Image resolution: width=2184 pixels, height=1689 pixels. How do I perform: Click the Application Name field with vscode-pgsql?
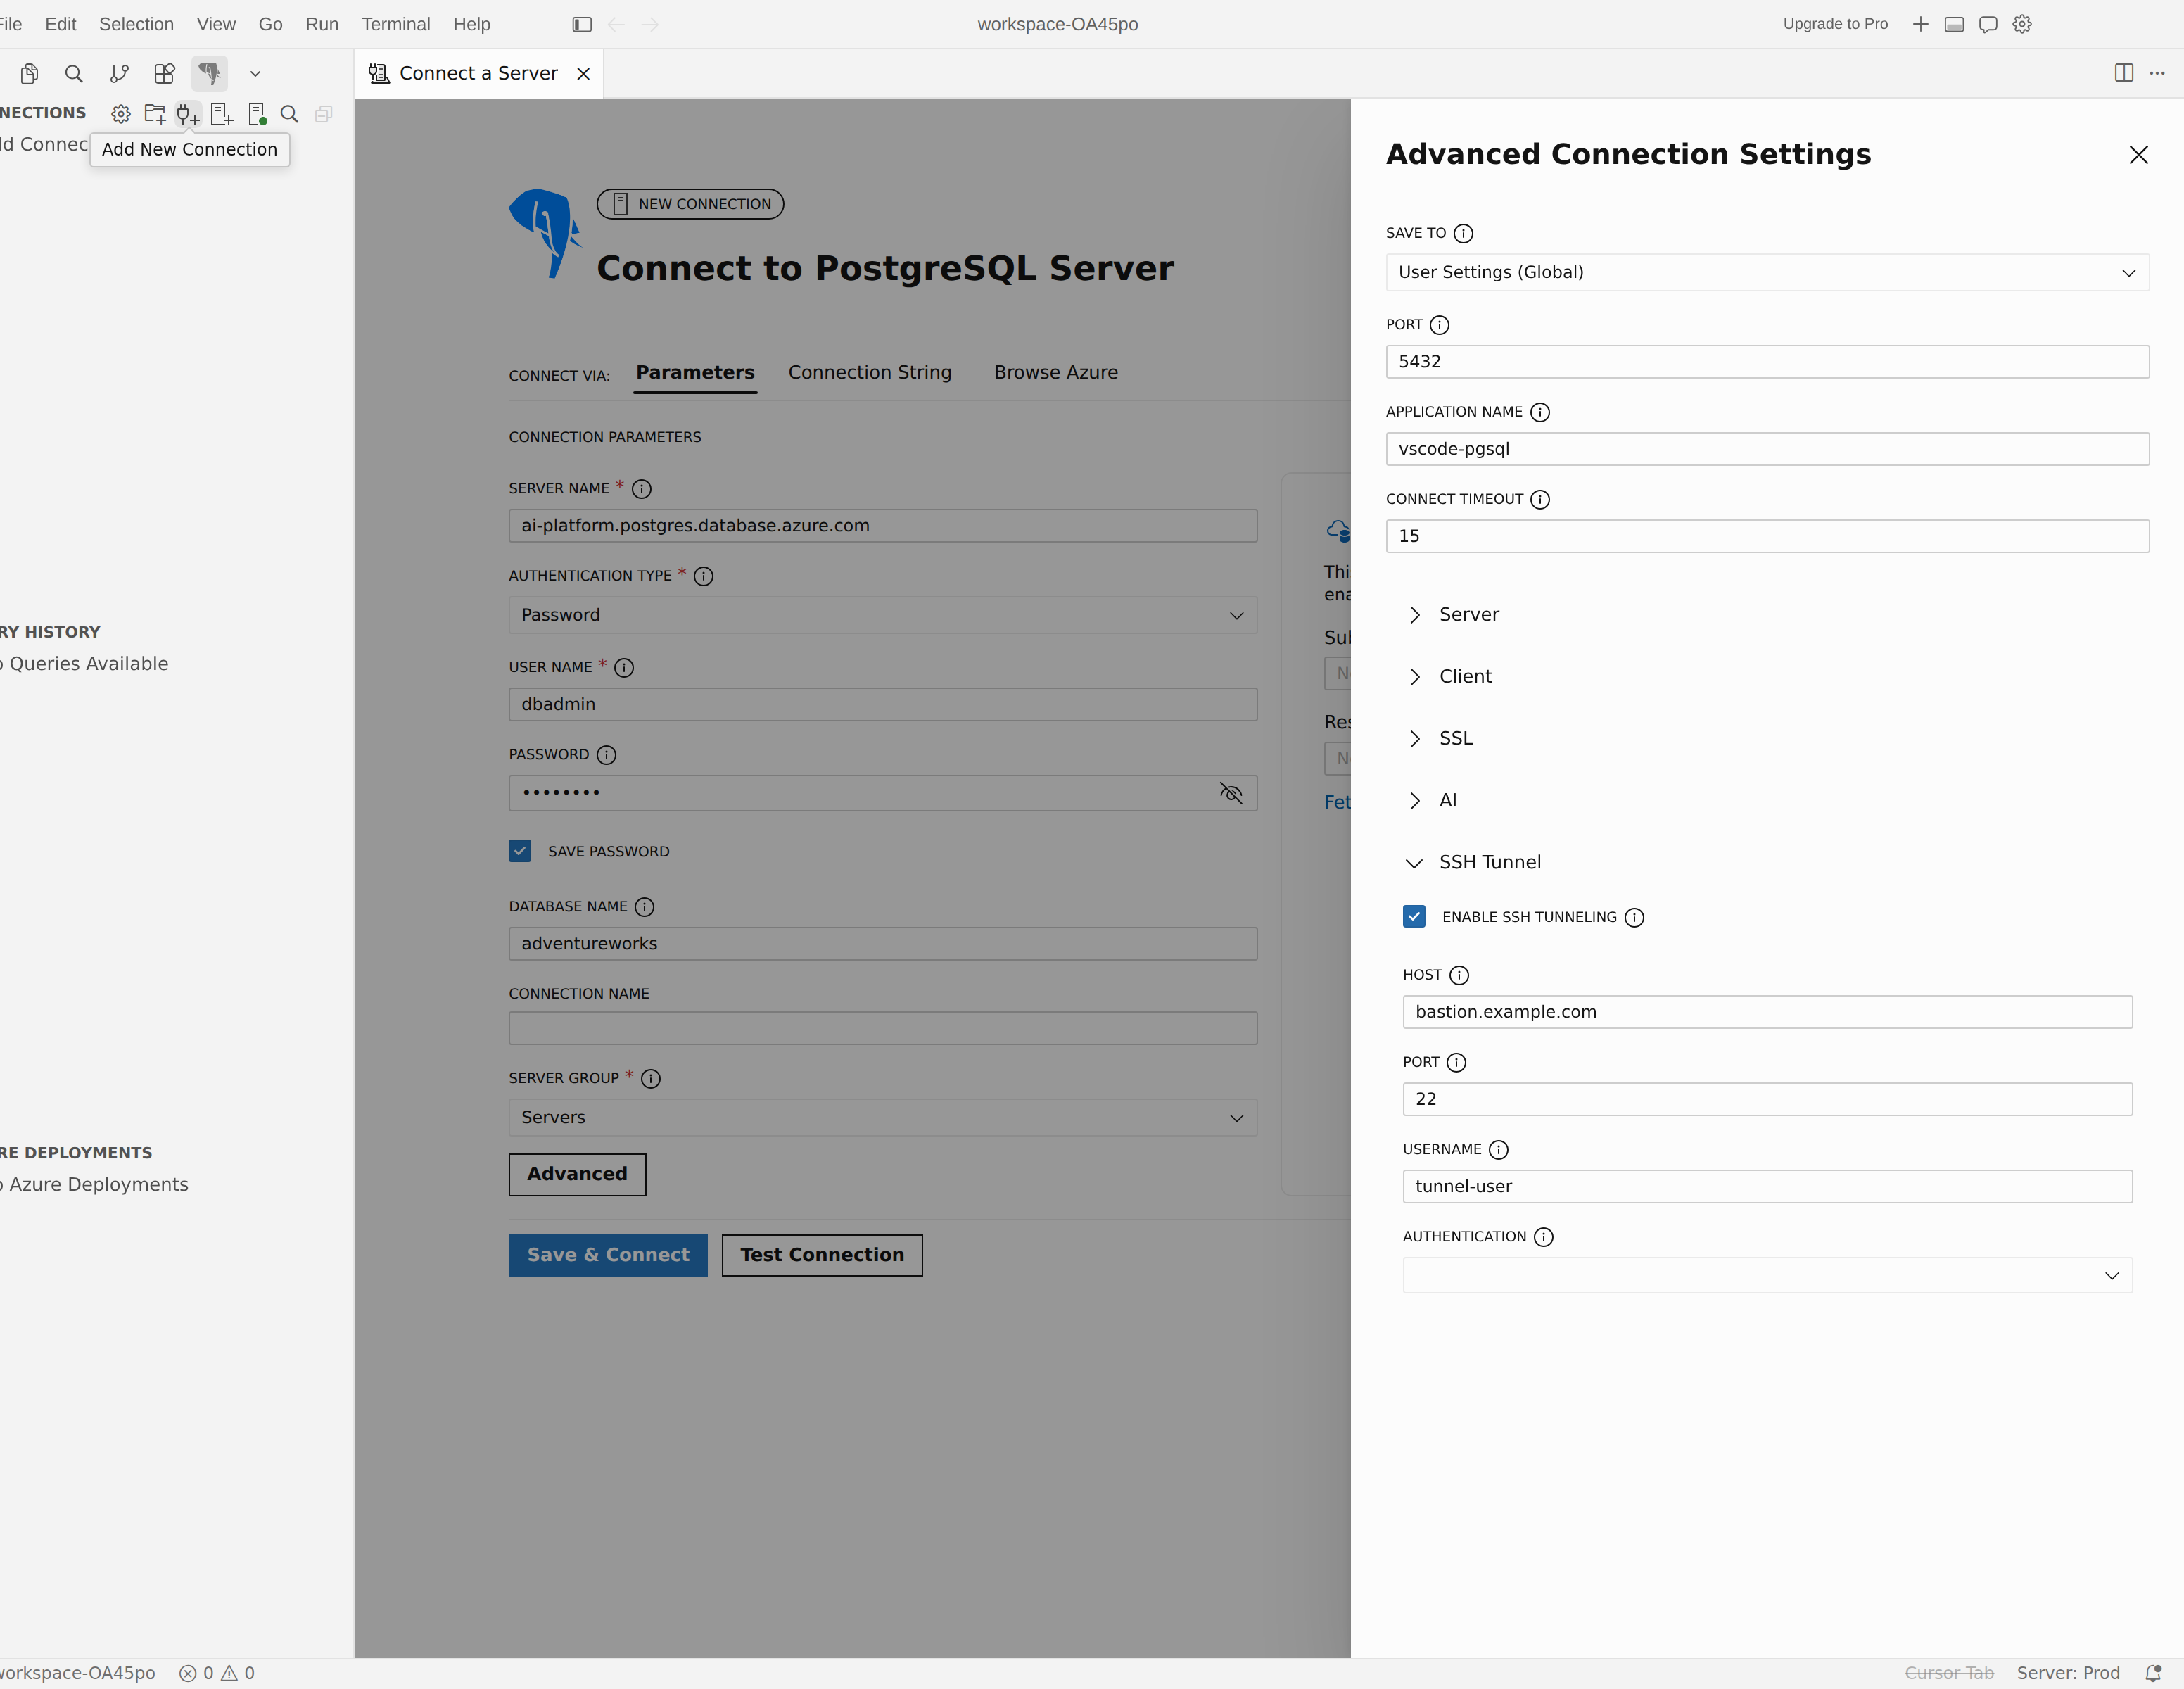pyautogui.click(x=1767, y=449)
